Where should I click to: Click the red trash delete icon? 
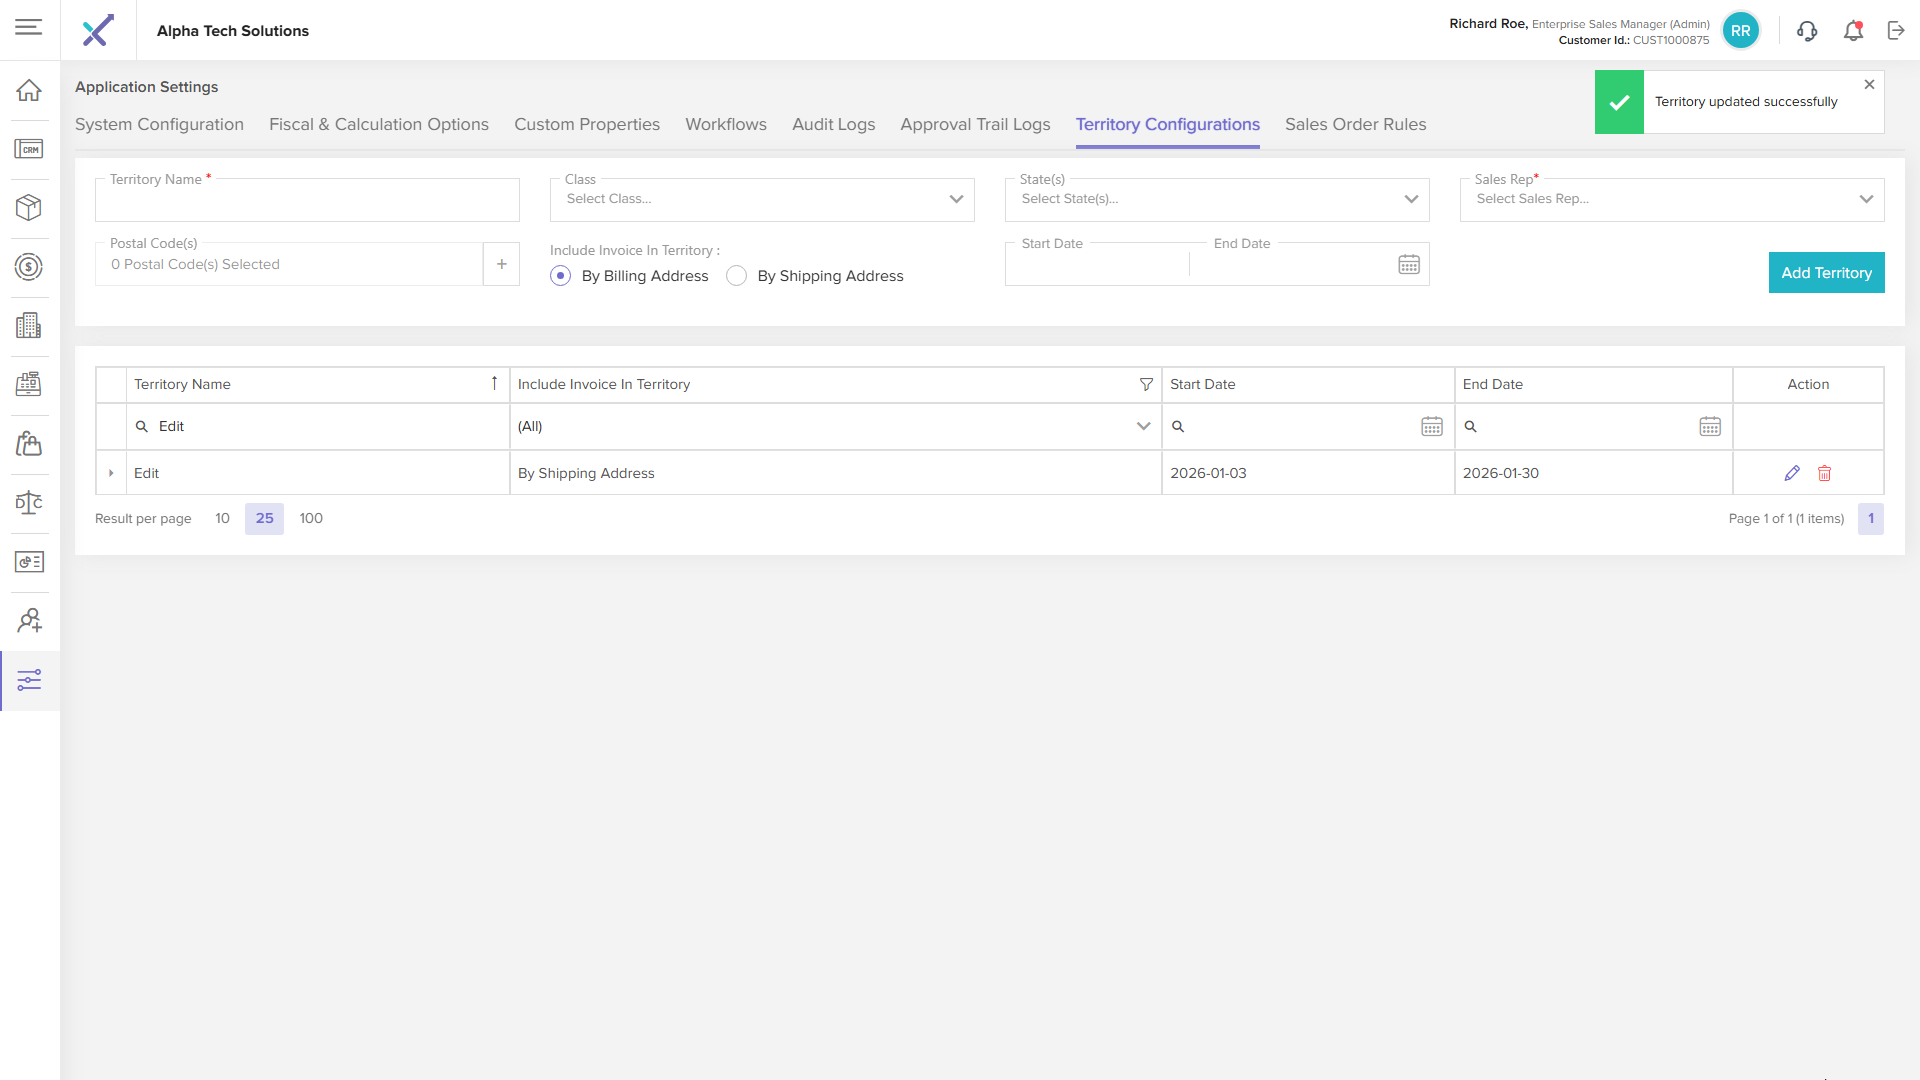pyautogui.click(x=1824, y=473)
